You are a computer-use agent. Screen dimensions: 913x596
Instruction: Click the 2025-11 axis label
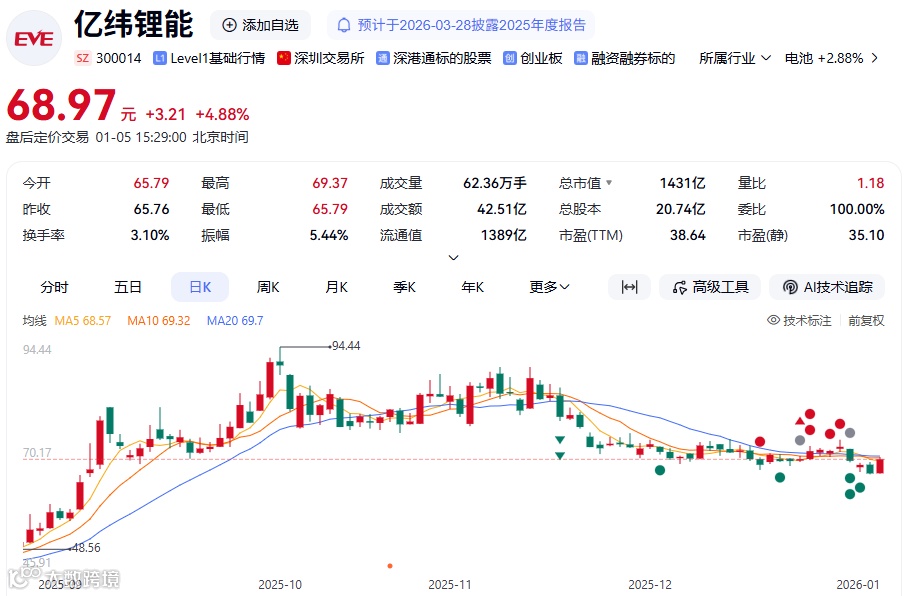(x=450, y=584)
